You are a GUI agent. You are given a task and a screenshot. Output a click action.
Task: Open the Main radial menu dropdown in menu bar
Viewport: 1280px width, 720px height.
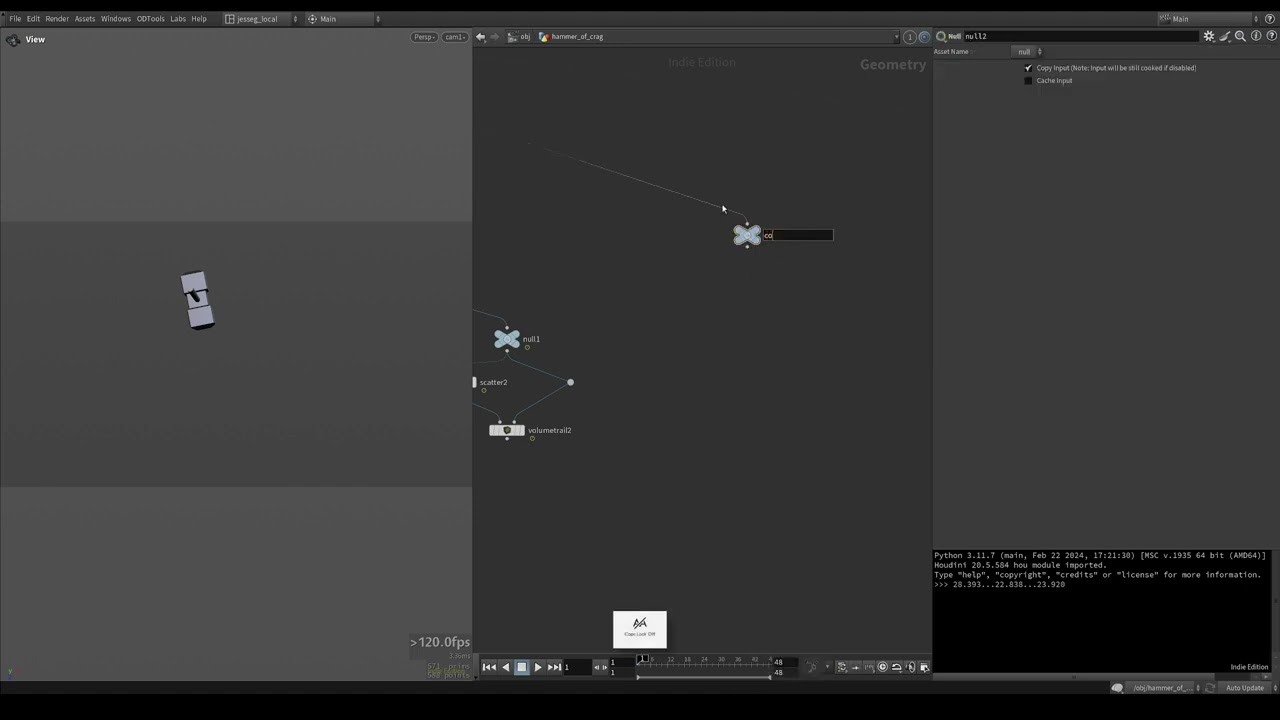pyautogui.click(x=343, y=19)
